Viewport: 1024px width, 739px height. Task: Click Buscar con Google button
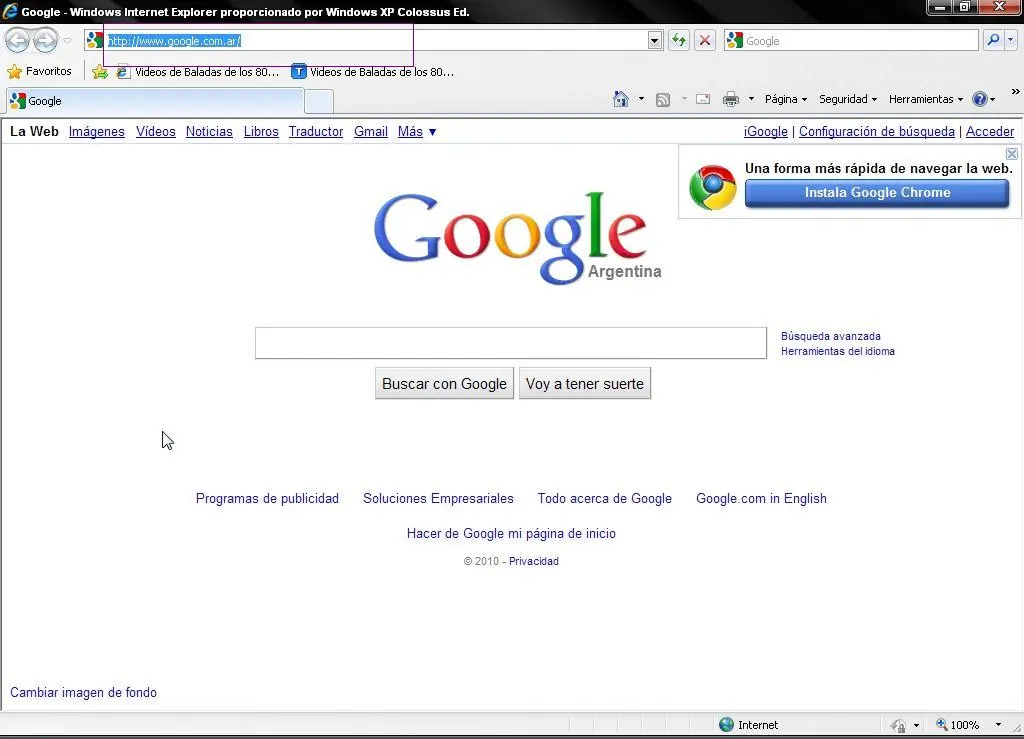pyautogui.click(x=444, y=384)
